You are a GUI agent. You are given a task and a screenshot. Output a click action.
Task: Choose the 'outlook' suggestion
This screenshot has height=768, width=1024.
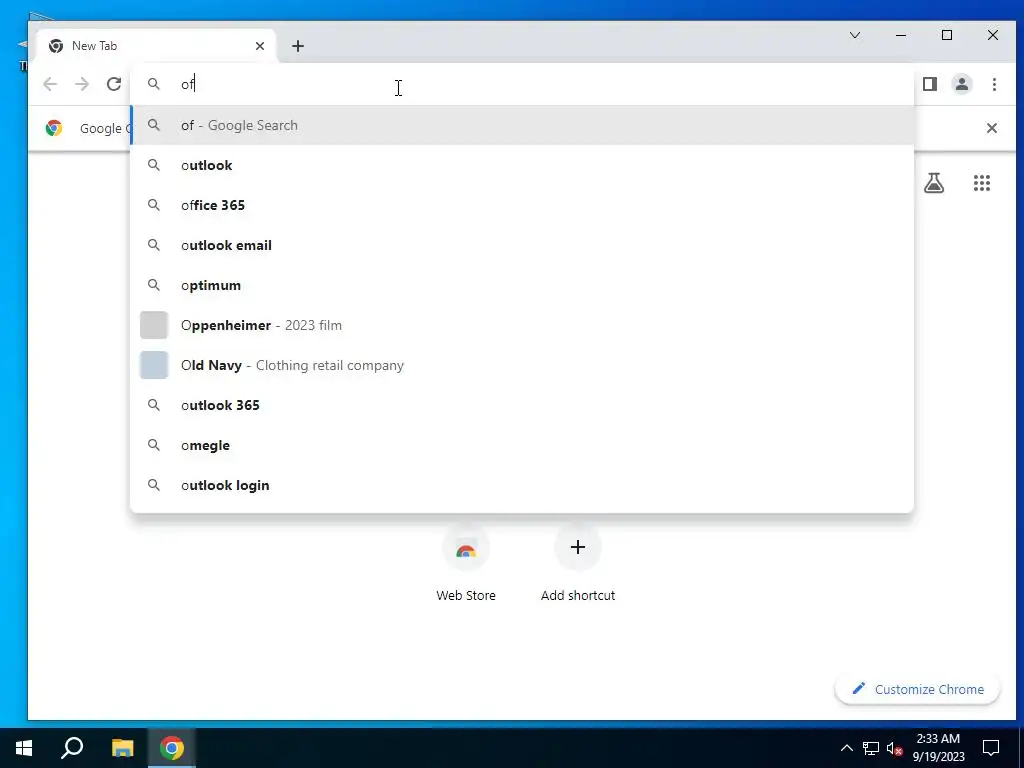pyautogui.click(x=522, y=165)
